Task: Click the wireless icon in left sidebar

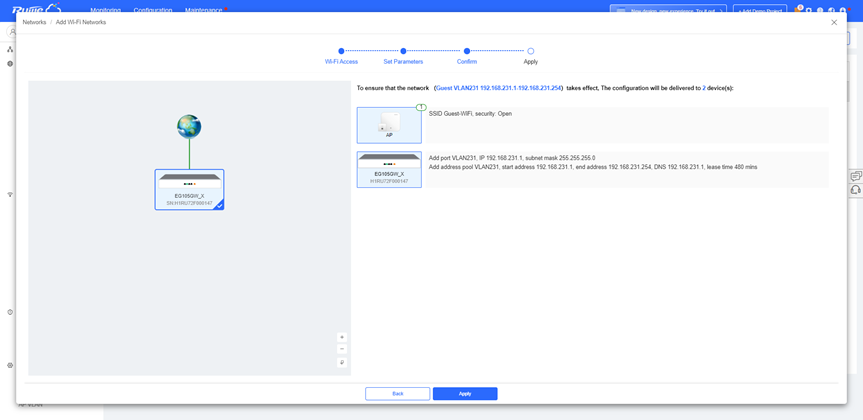Action: coord(10,194)
